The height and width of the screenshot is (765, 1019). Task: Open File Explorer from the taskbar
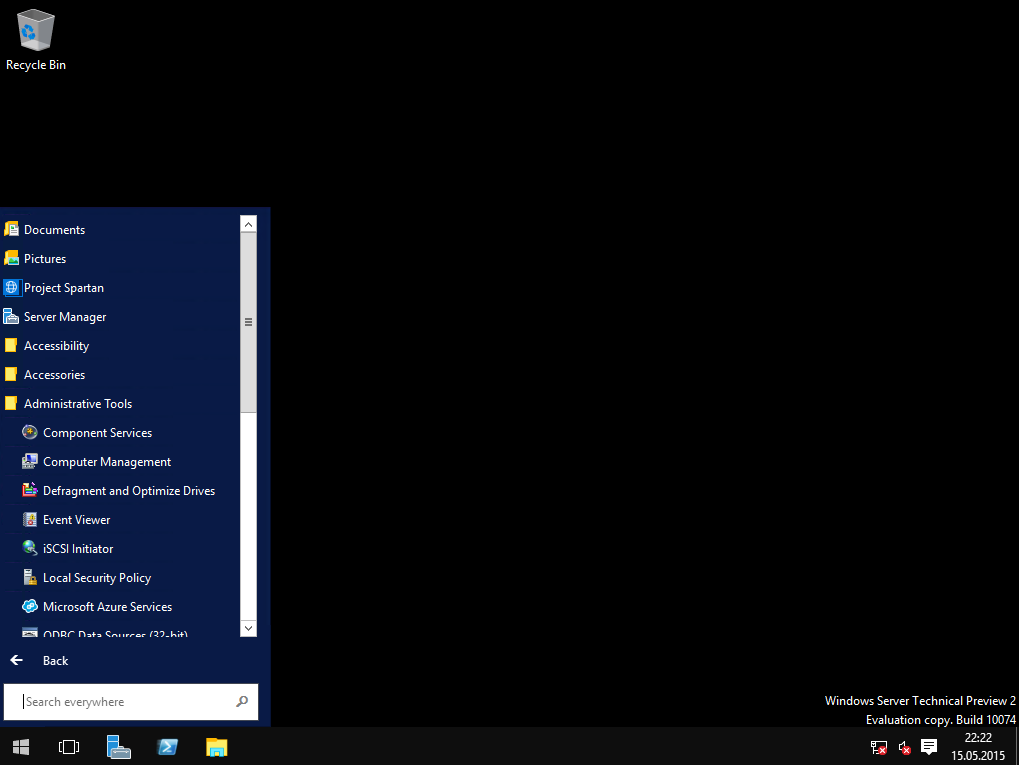click(x=216, y=747)
